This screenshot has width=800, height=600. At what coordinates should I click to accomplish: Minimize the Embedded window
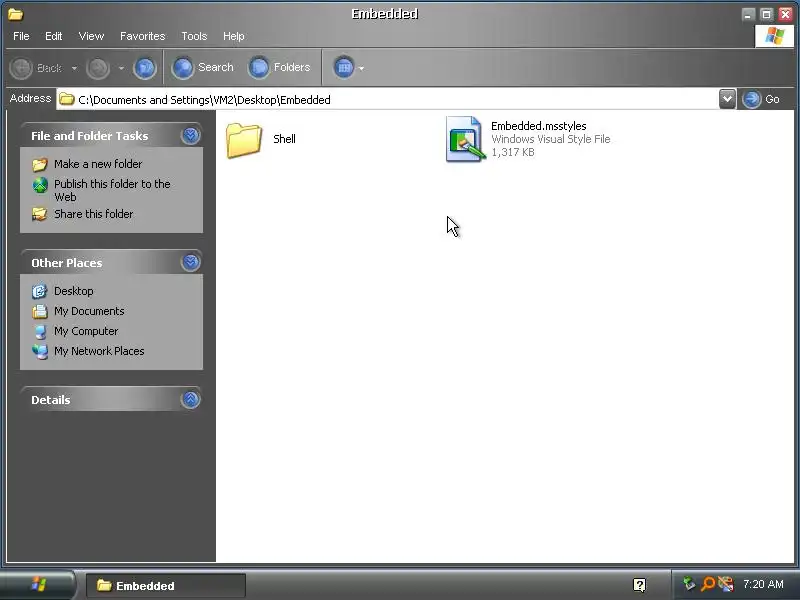click(x=748, y=14)
